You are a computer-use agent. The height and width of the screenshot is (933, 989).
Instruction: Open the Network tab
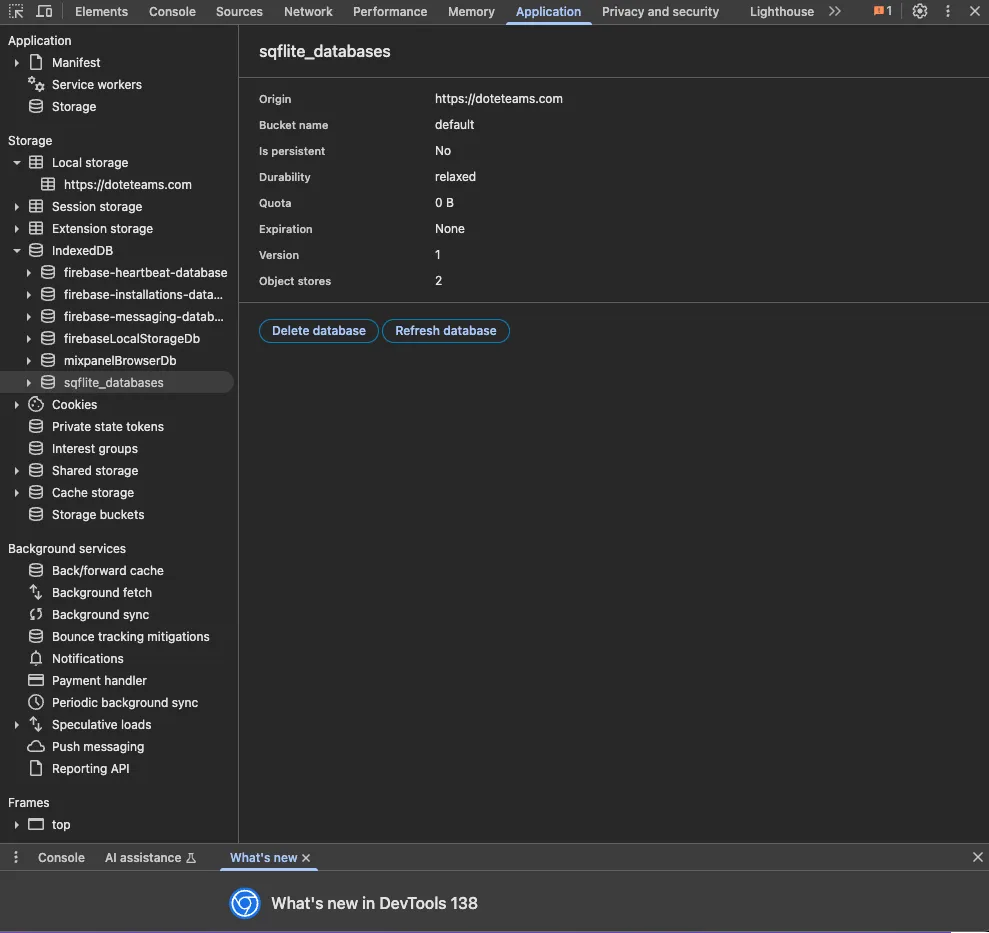point(308,11)
